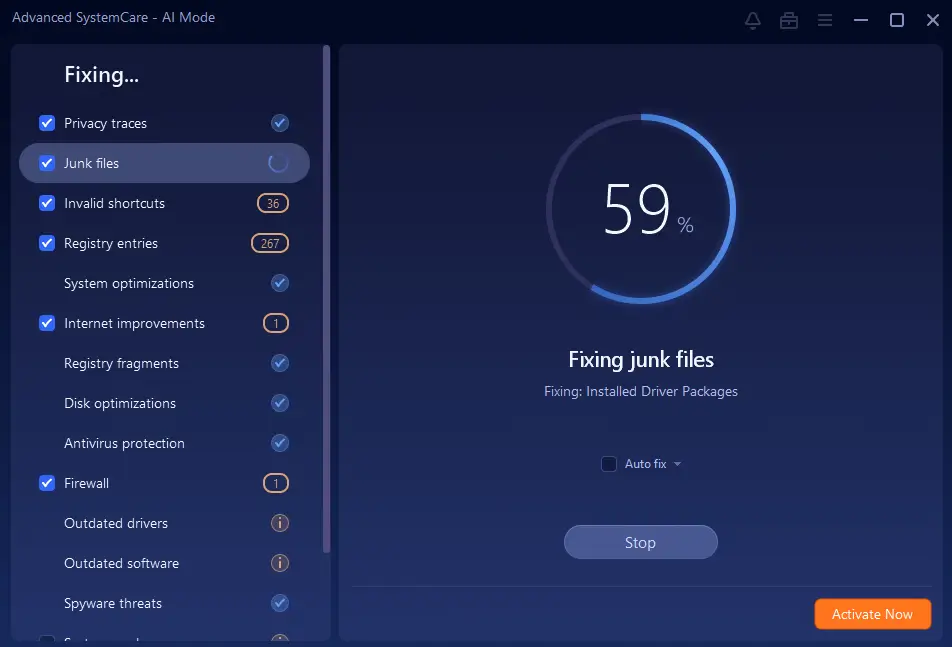Click the completed checkmark beside Privacy traces
The image size is (952, 647).
280,123
